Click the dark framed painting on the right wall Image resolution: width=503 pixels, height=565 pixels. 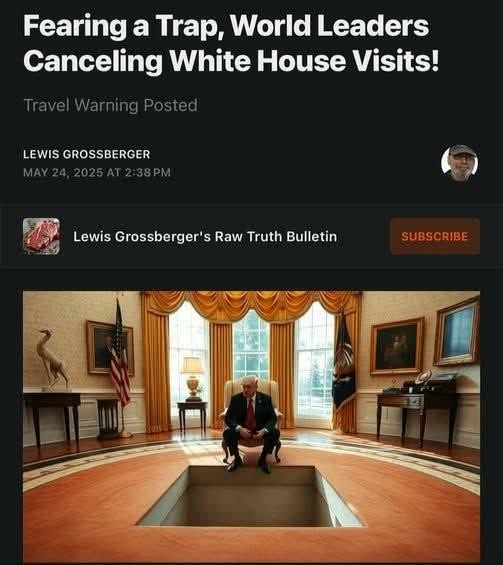397,347
